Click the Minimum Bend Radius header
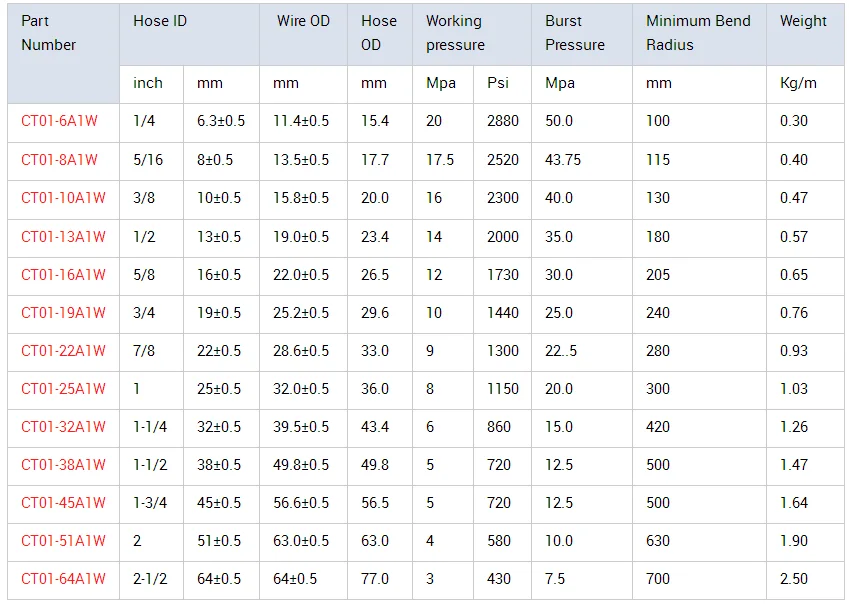This screenshot has width=849, height=606. click(698, 33)
